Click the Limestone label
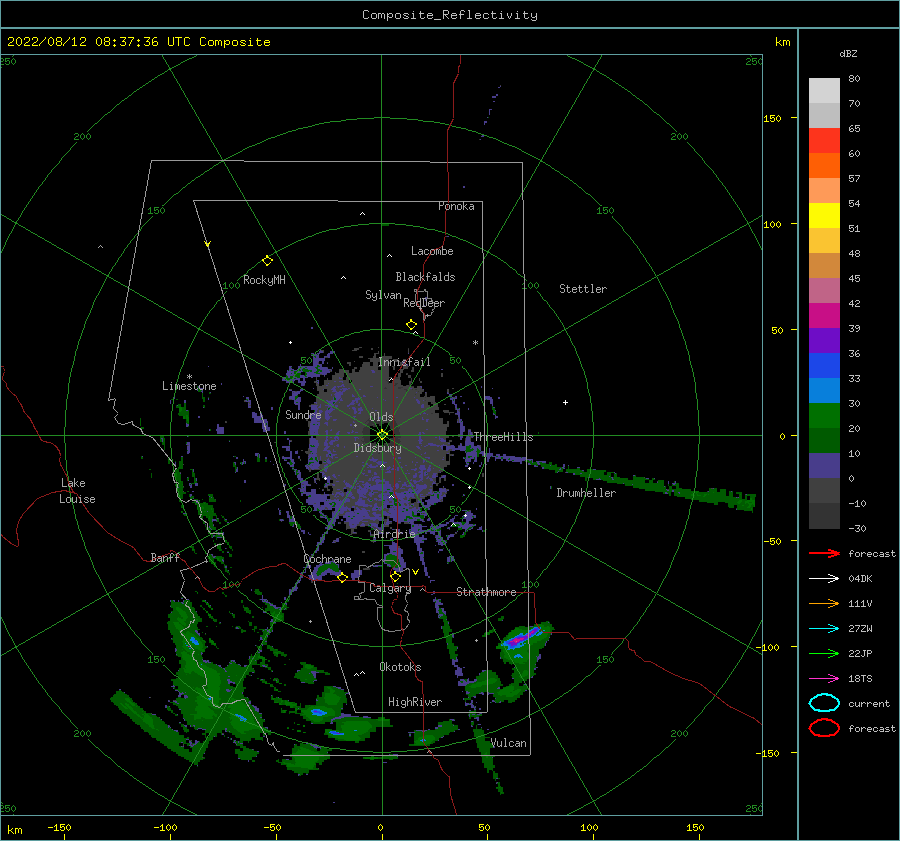The width and height of the screenshot is (900, 841). 189,386
